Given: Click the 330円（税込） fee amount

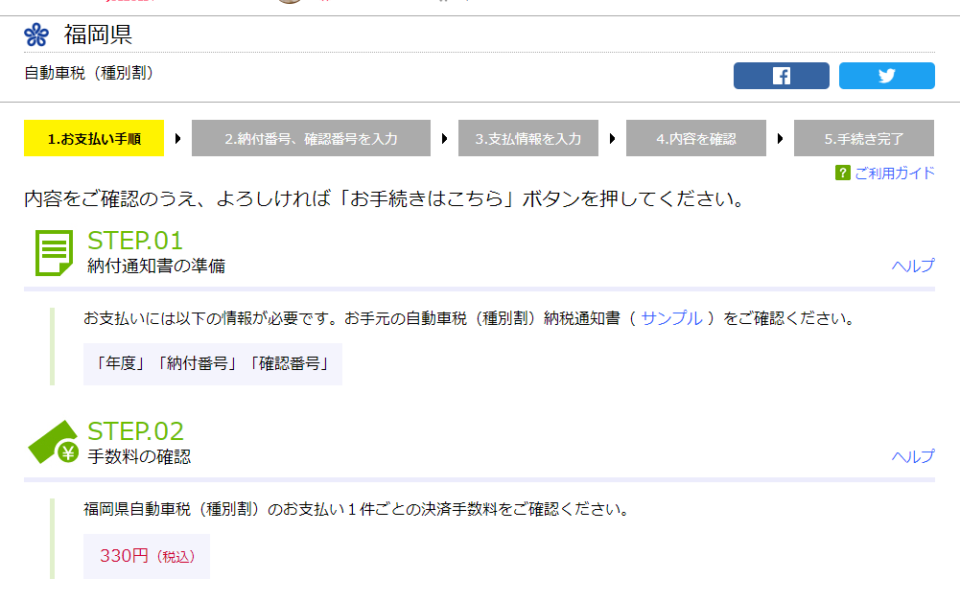Looking at the screenshot, I should click(147, 556).
